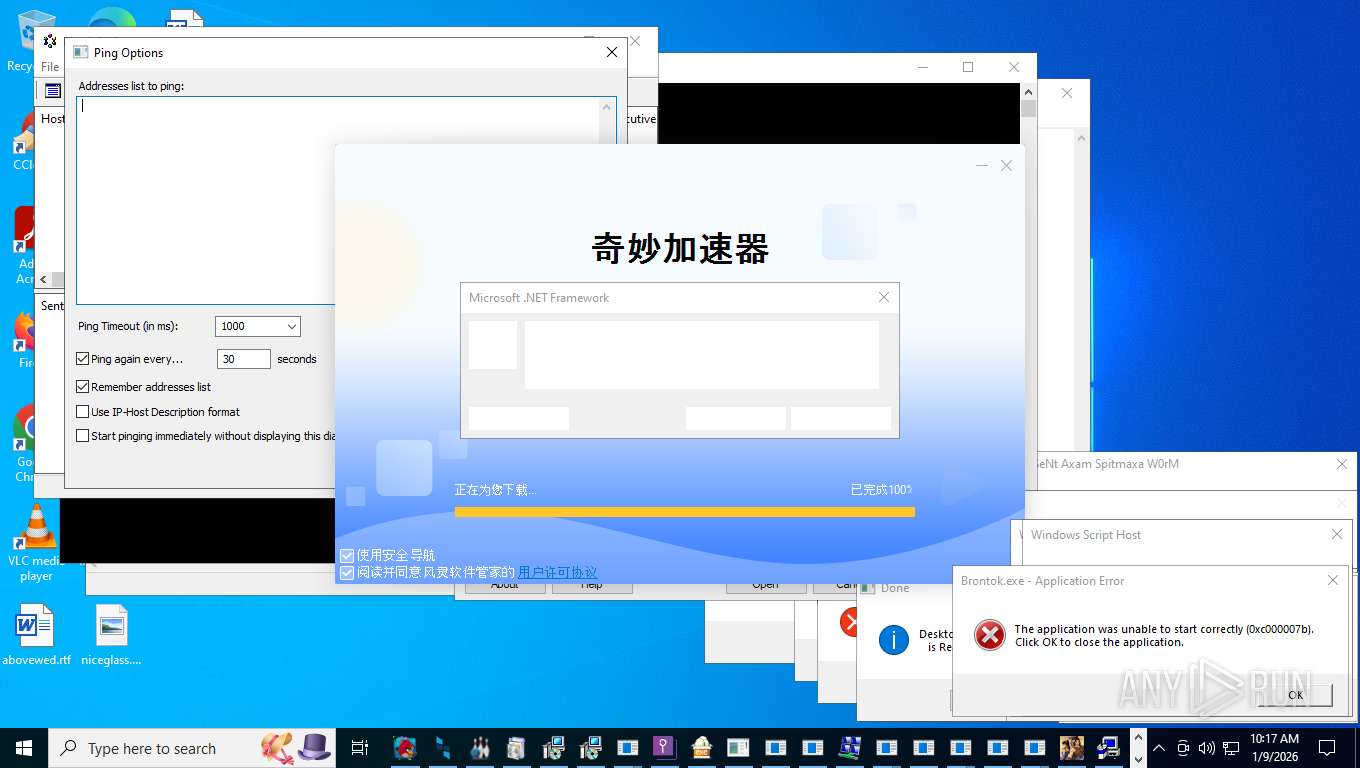
Task: Click the 正在为您下载 status text
Action: pos(495,490)
